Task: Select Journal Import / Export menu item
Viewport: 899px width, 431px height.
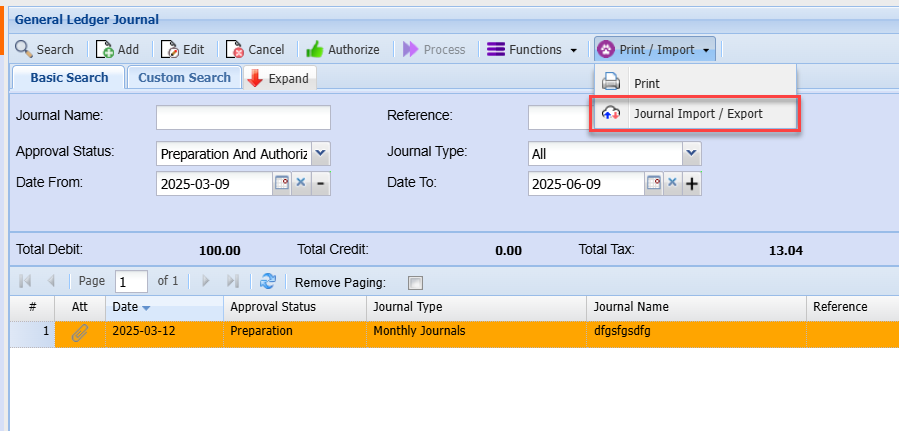Action: tap(695, 114)
